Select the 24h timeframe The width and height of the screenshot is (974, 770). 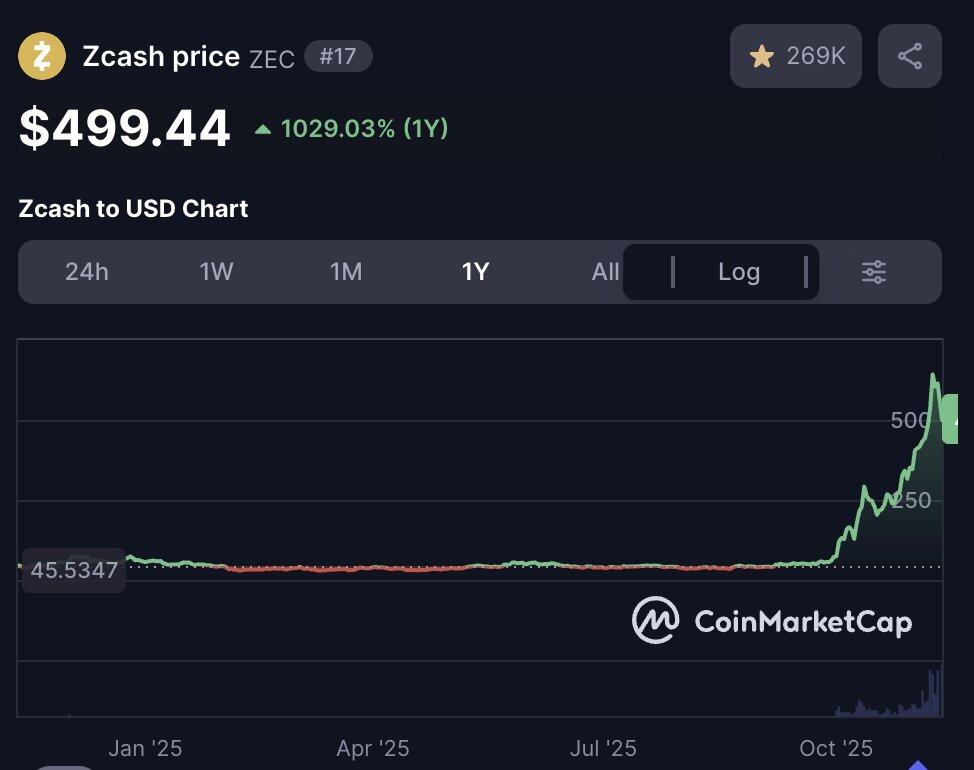[87, 272]
